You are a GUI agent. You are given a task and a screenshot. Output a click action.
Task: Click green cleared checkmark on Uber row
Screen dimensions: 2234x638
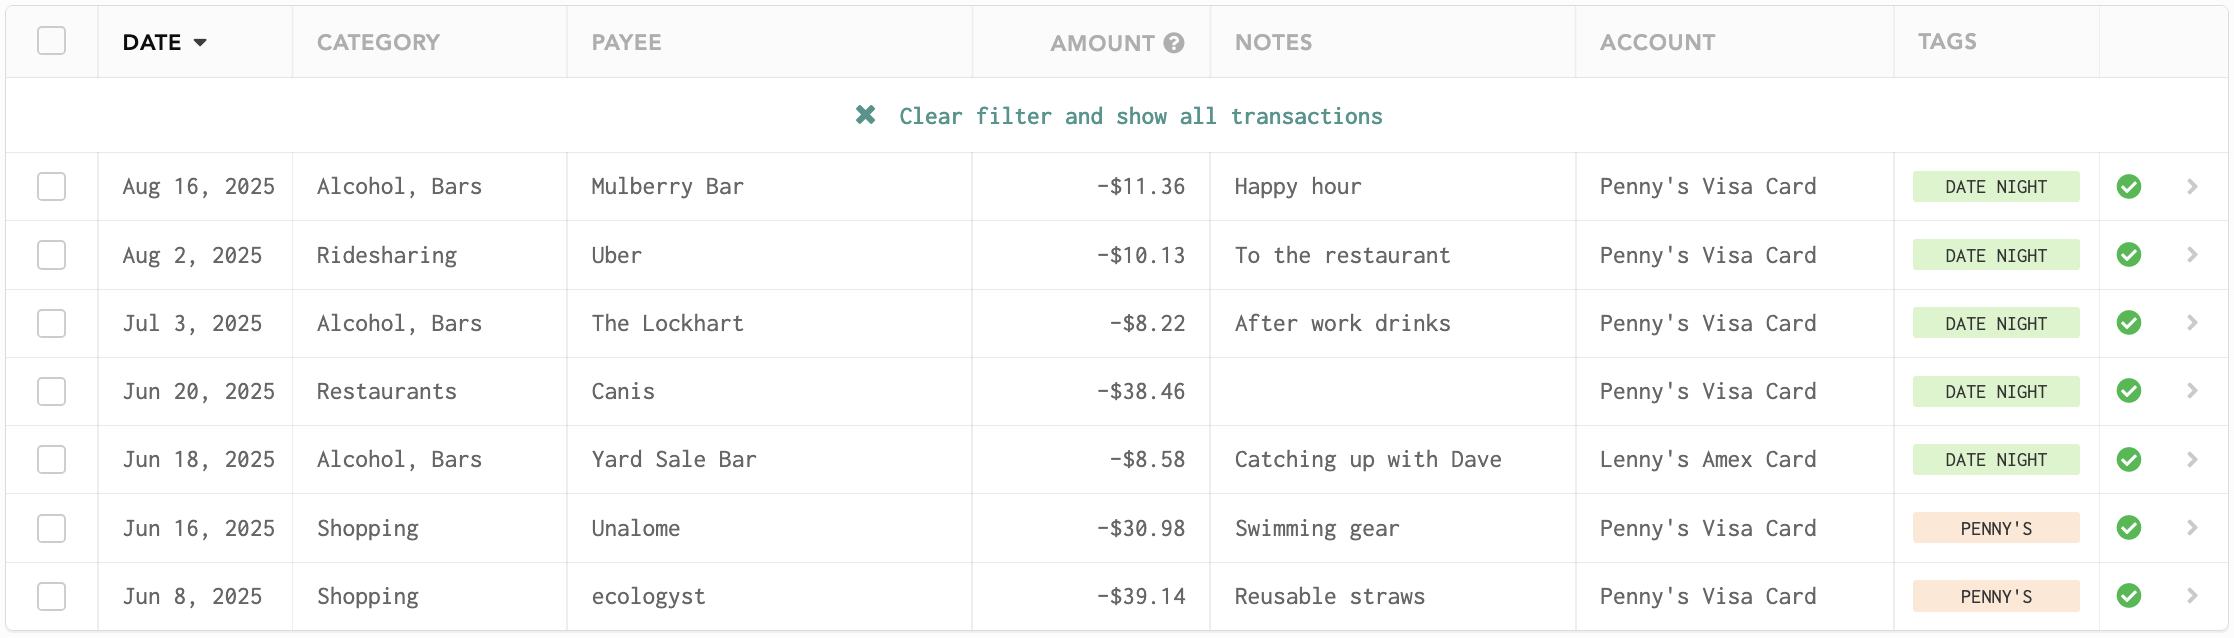[2129, 255]
